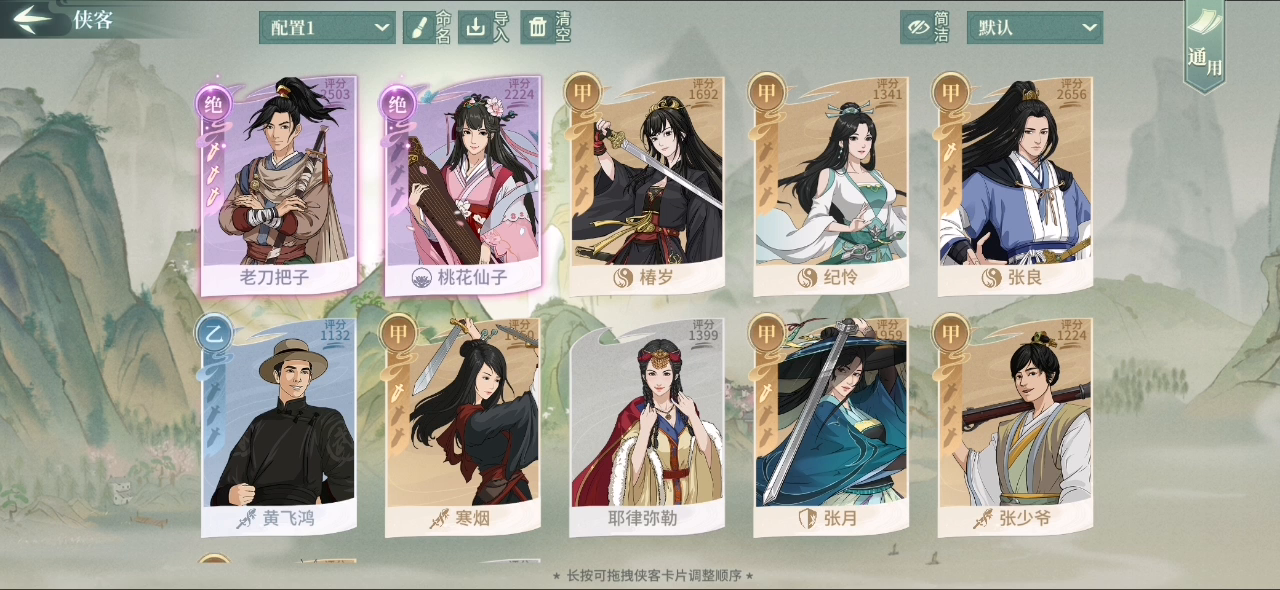Select the 桃花仙子 hero card
The width and height of the screenshot is (1280, 590).
462,186
